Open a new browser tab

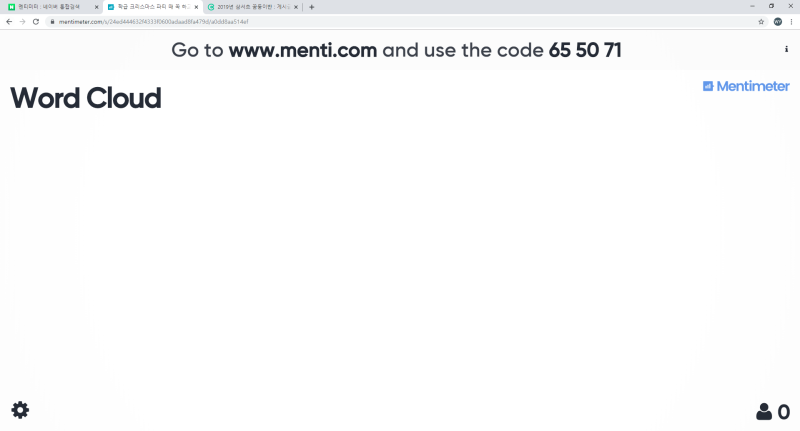tap(312, 7)
